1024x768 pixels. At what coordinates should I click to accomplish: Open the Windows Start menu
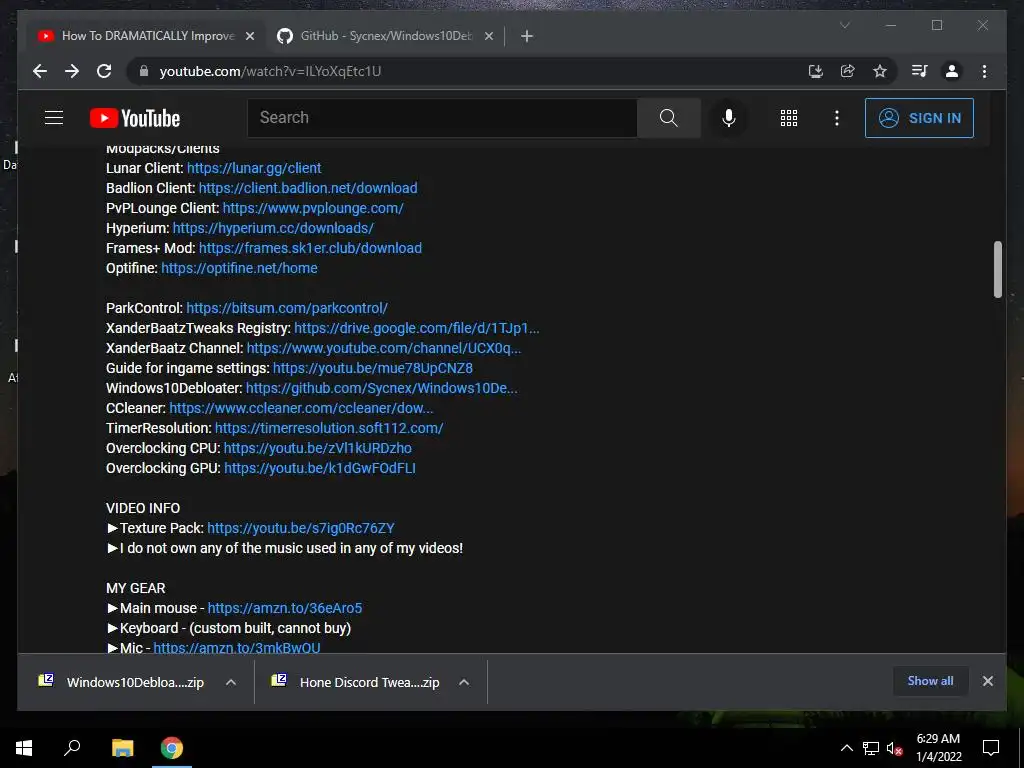point(24,748)
